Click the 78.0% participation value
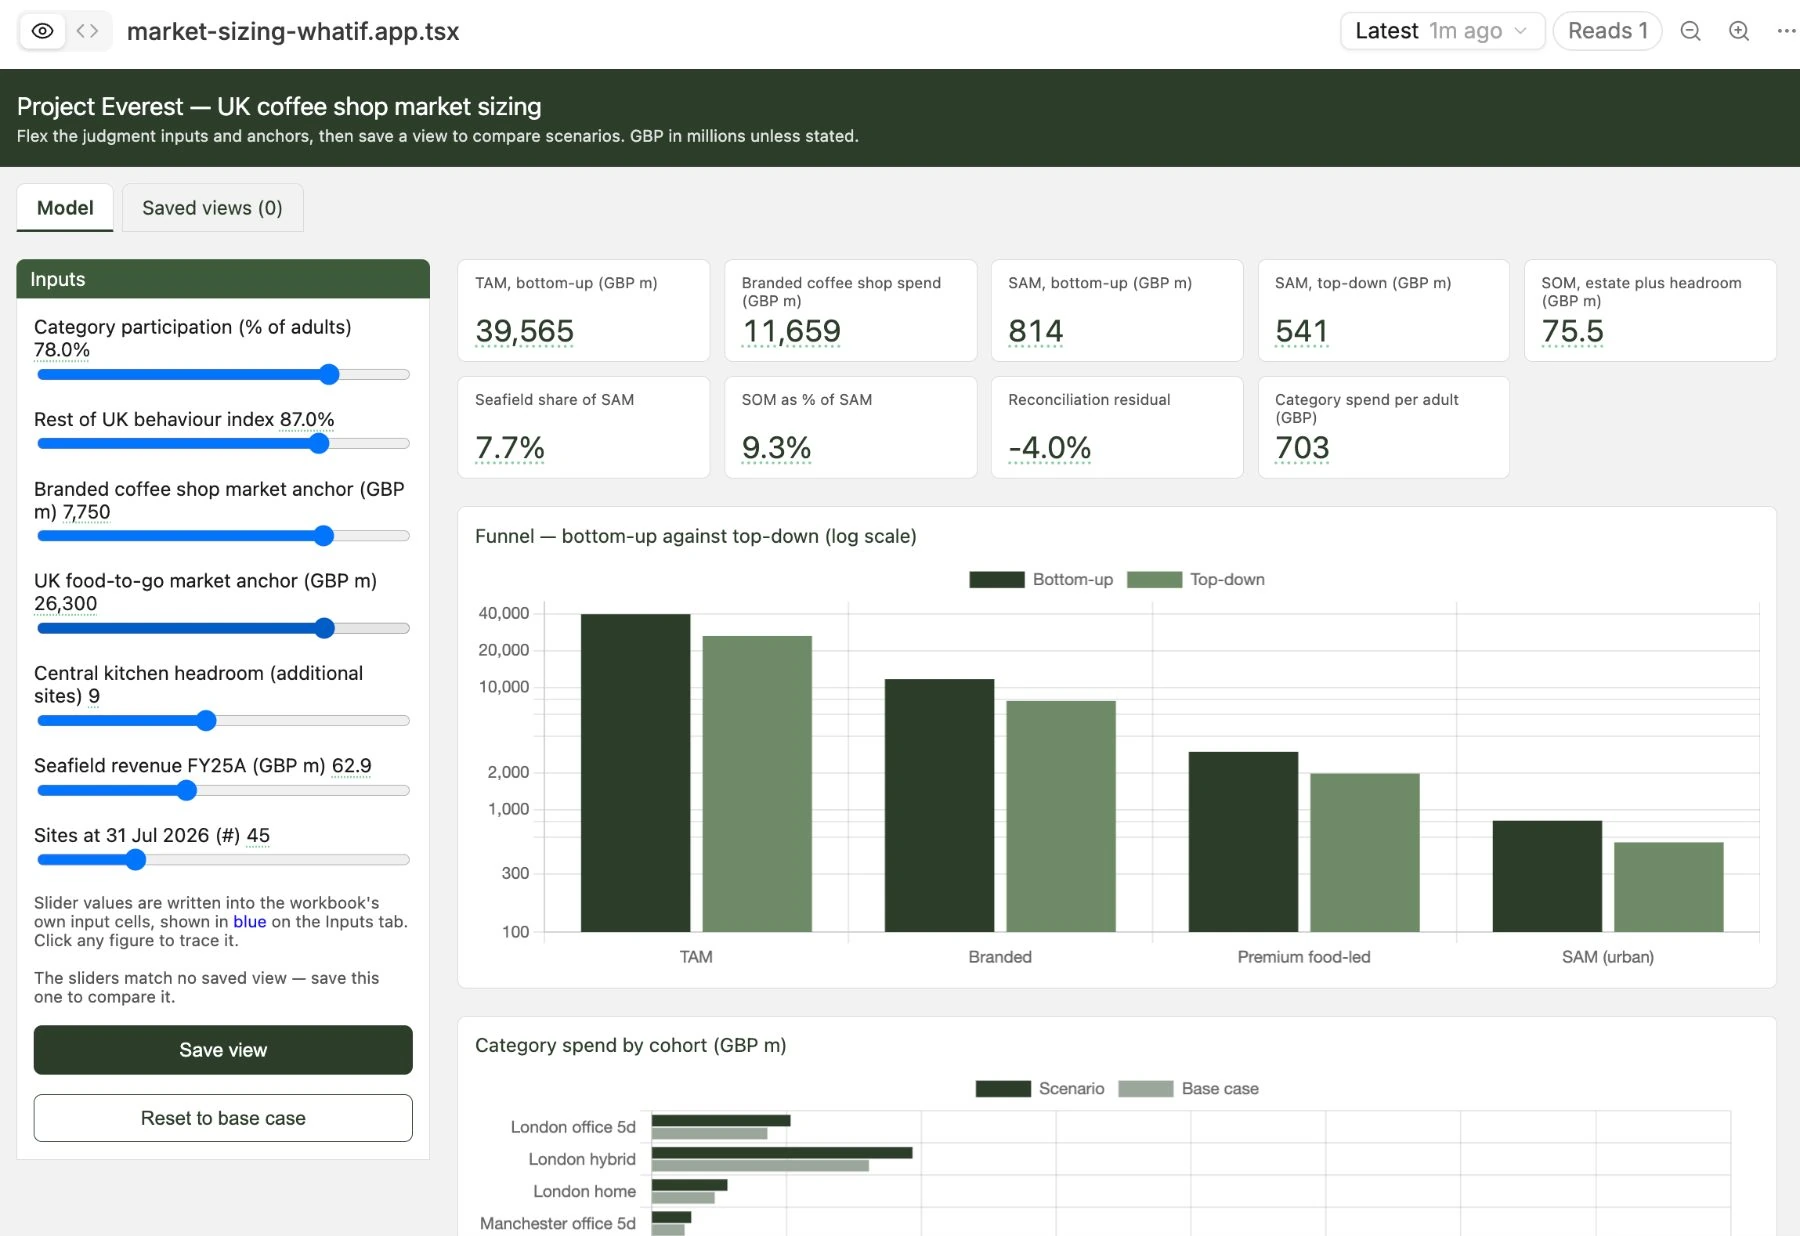Screen dimensions: 1800x1236 [x=62, y=350]
